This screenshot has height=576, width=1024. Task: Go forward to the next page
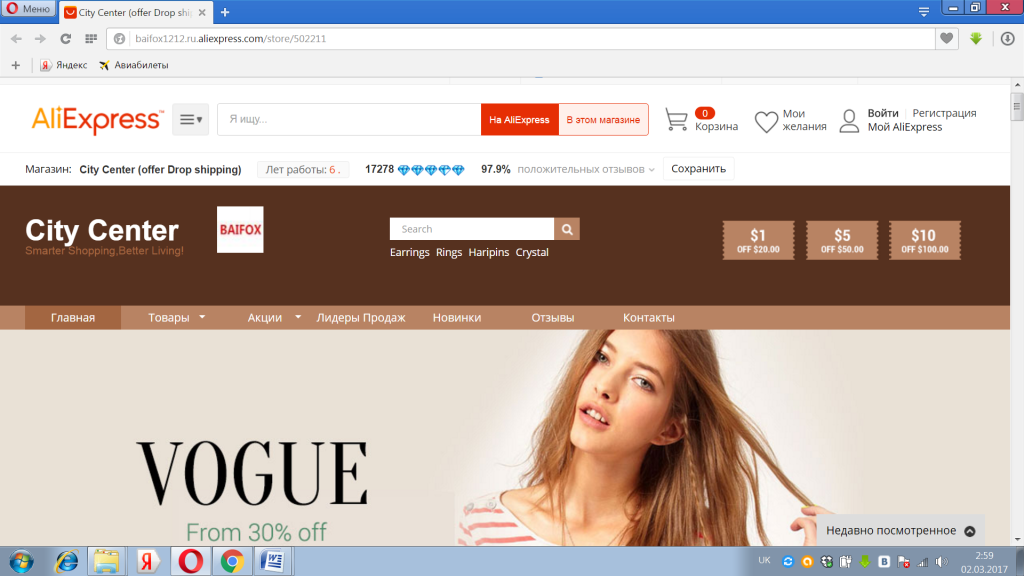click(x=40, y=39)
